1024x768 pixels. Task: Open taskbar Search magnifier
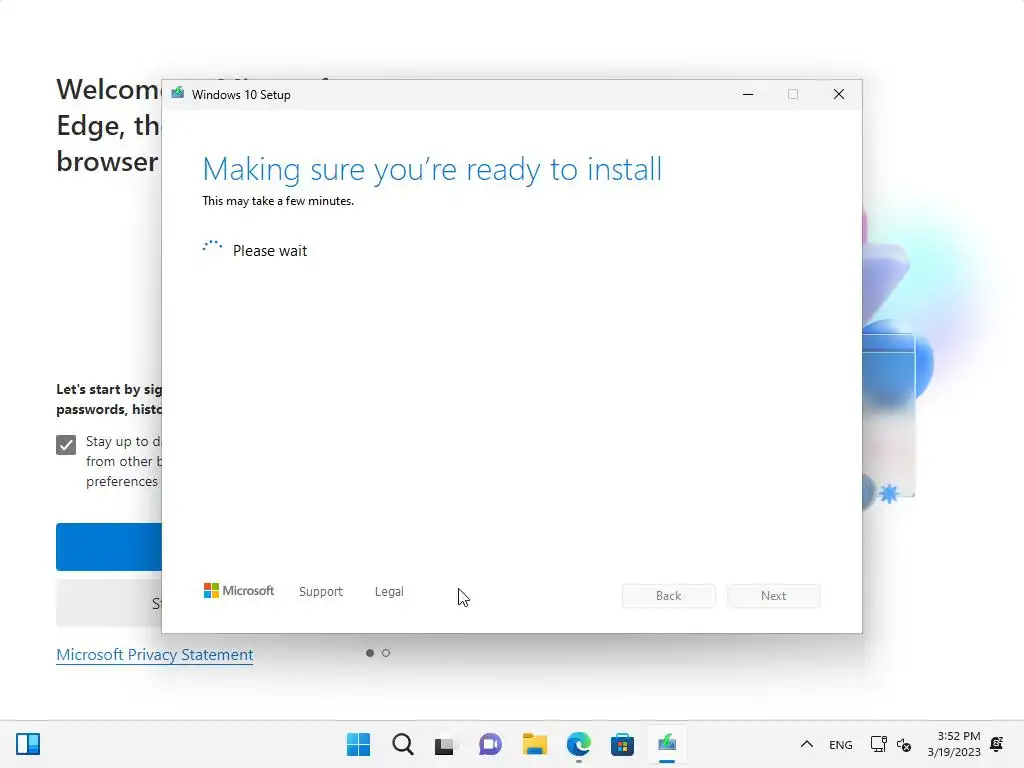tap(402, 744)
